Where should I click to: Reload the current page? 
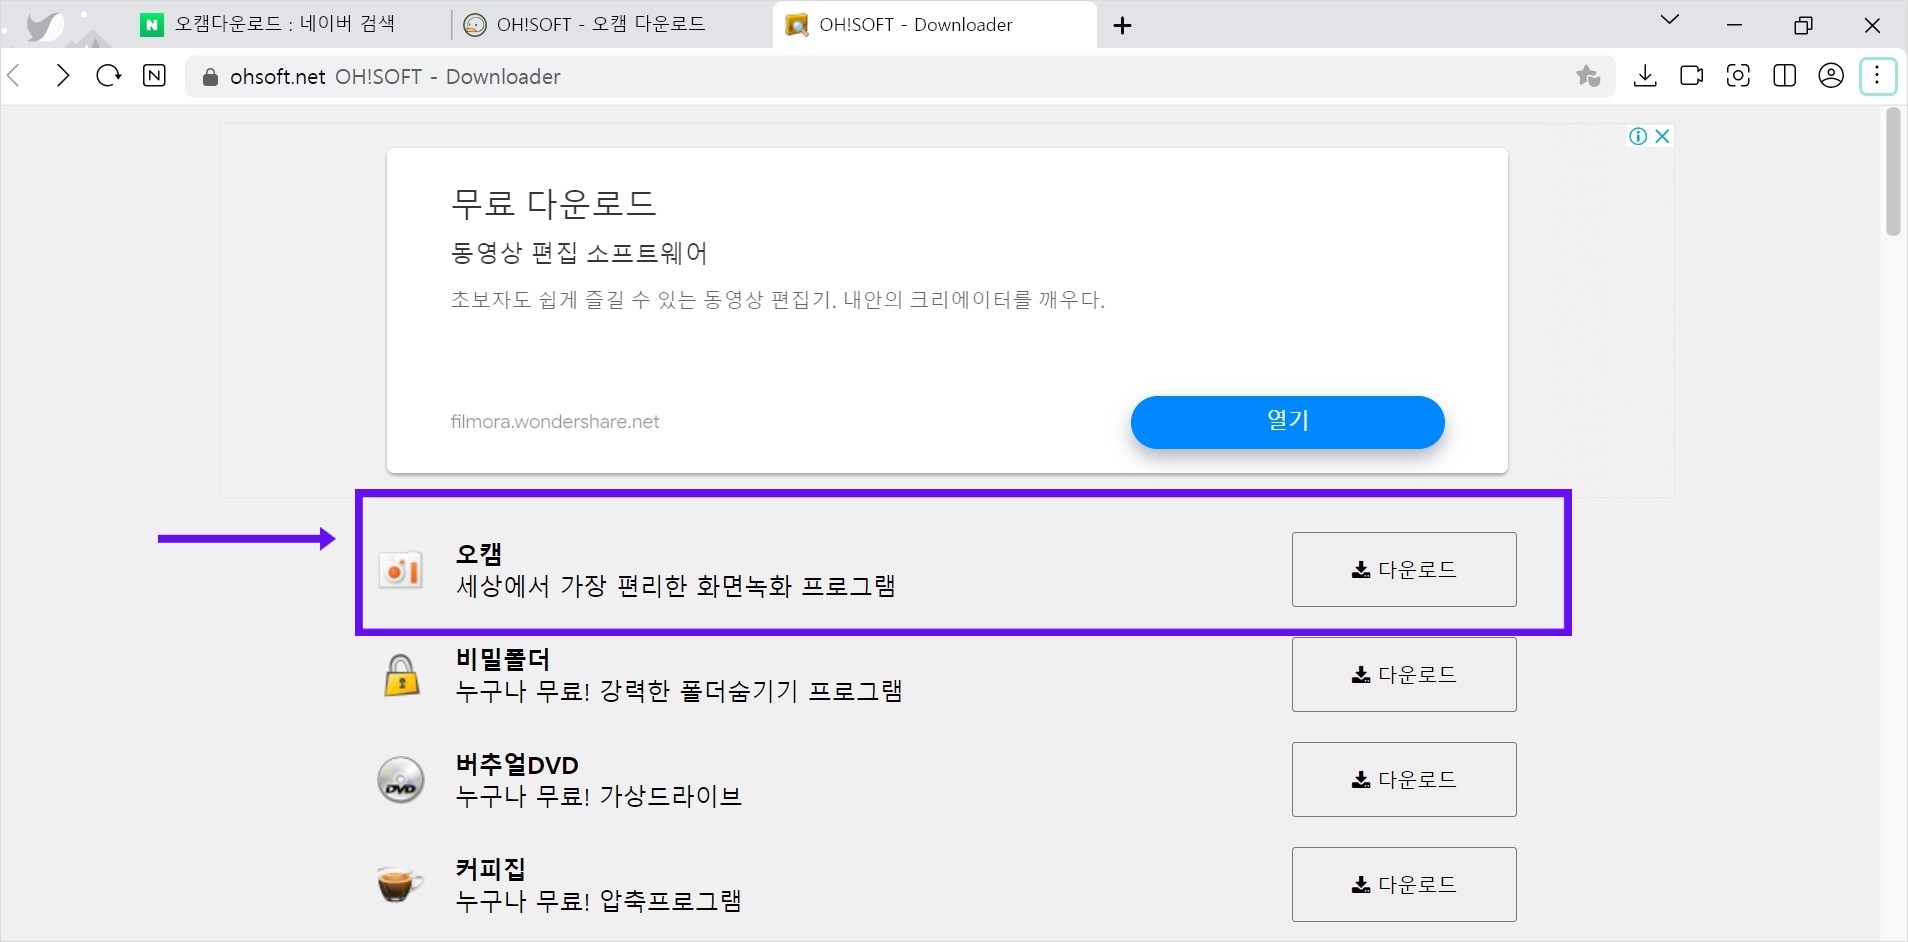coord(108,75)
